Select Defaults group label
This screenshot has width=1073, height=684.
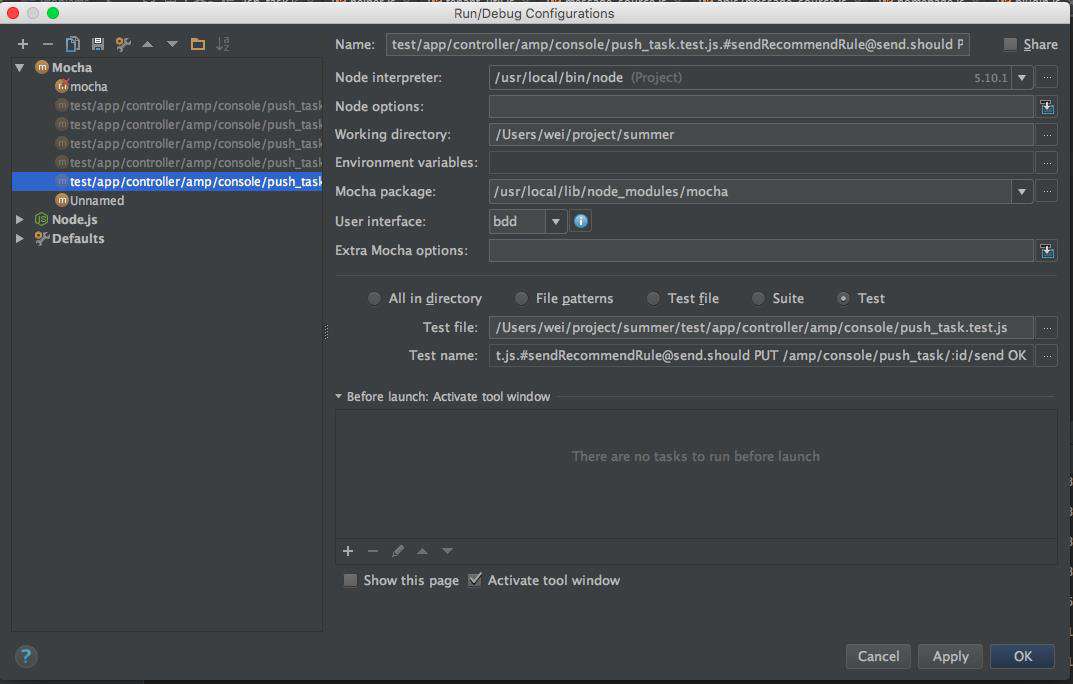[78, 239]
